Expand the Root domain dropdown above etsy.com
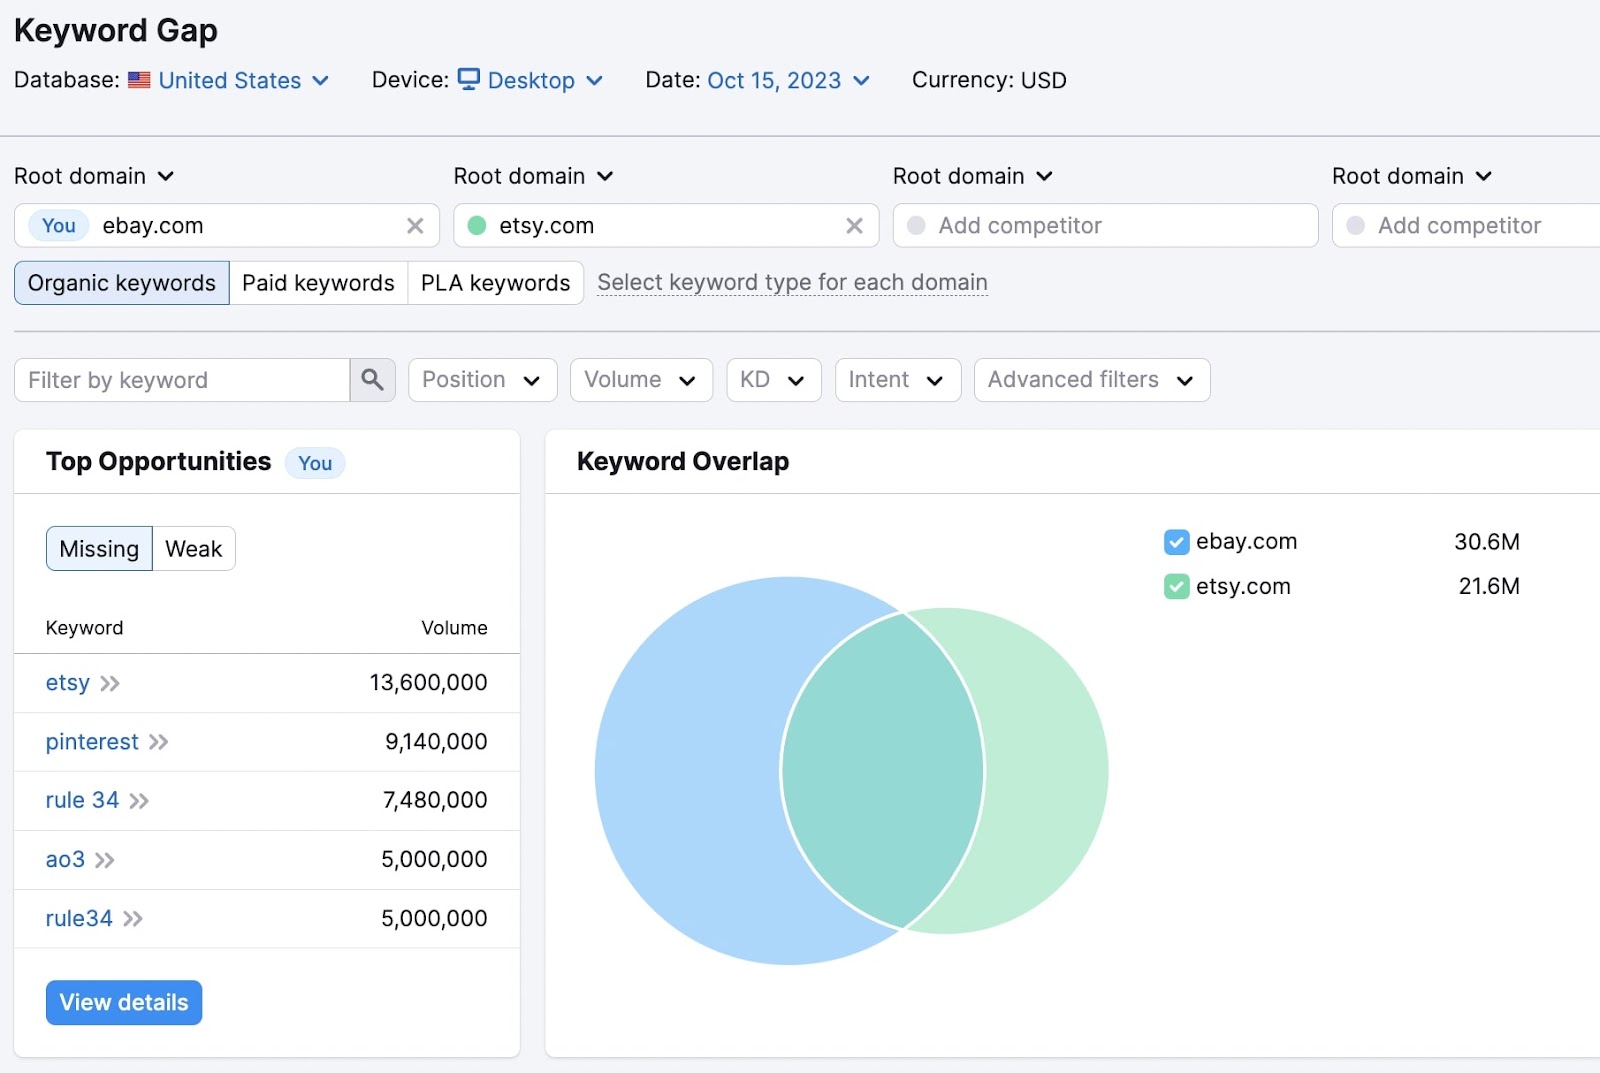The width and height of the screenshot is (1600, 1073). (533, 176)
